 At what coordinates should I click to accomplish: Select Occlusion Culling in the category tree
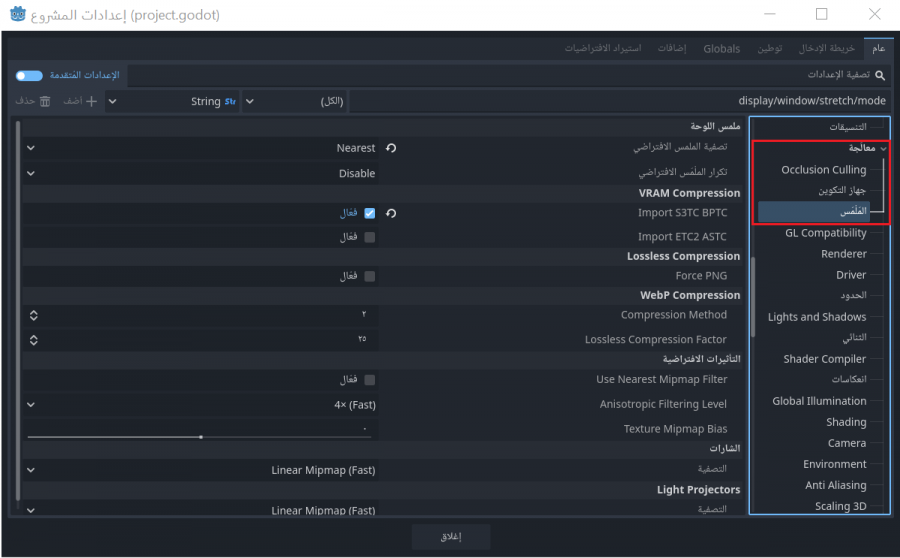823,170
